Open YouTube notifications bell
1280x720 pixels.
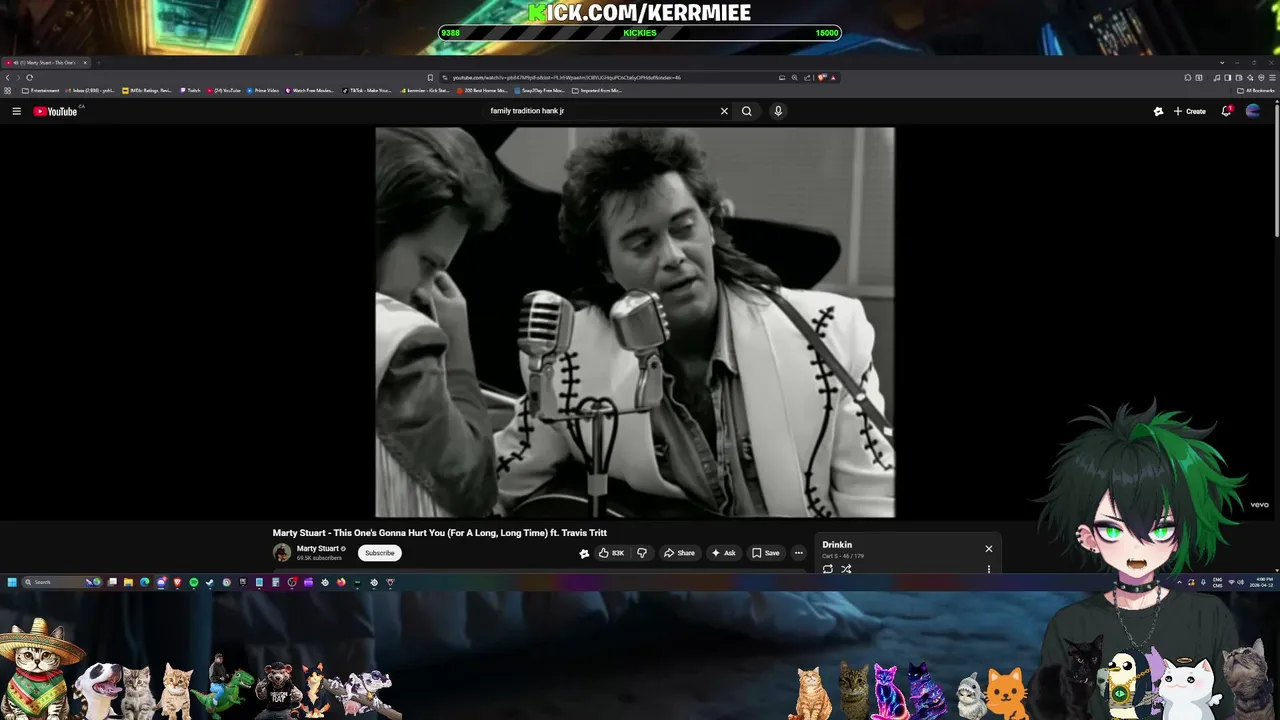click(x=1226, y=111)
